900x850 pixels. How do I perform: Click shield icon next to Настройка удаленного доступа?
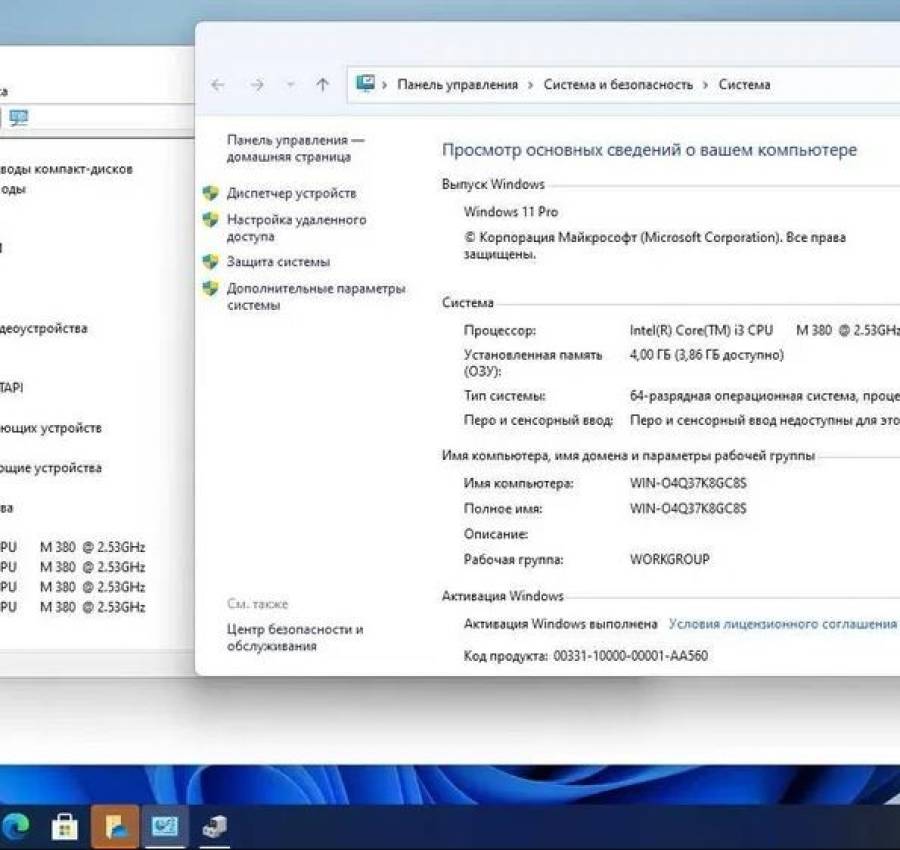pyautogui.click(x=211, y=219)
